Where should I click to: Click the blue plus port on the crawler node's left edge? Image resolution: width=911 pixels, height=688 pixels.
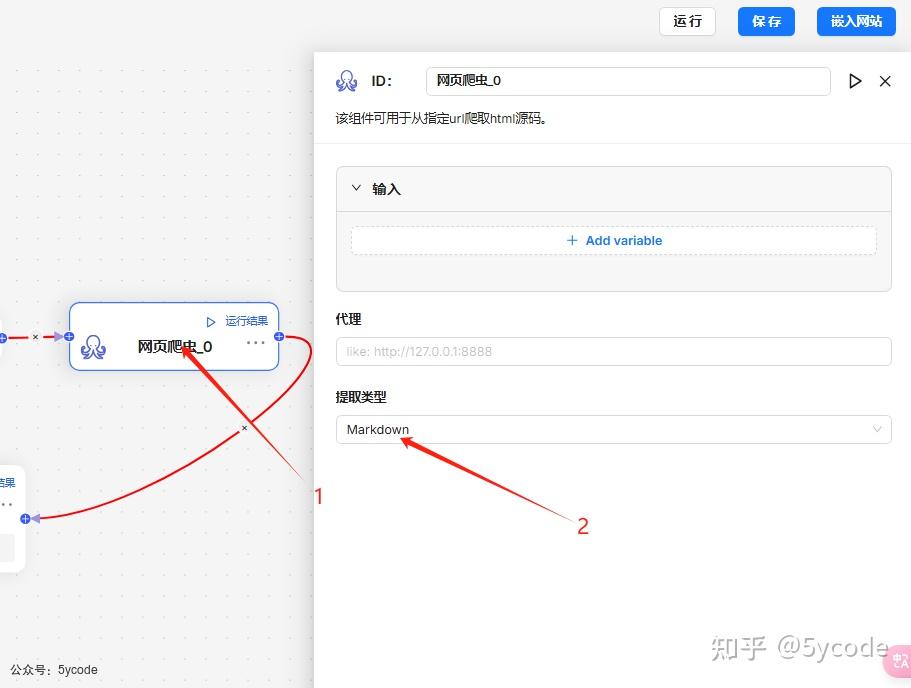[69, 337]
